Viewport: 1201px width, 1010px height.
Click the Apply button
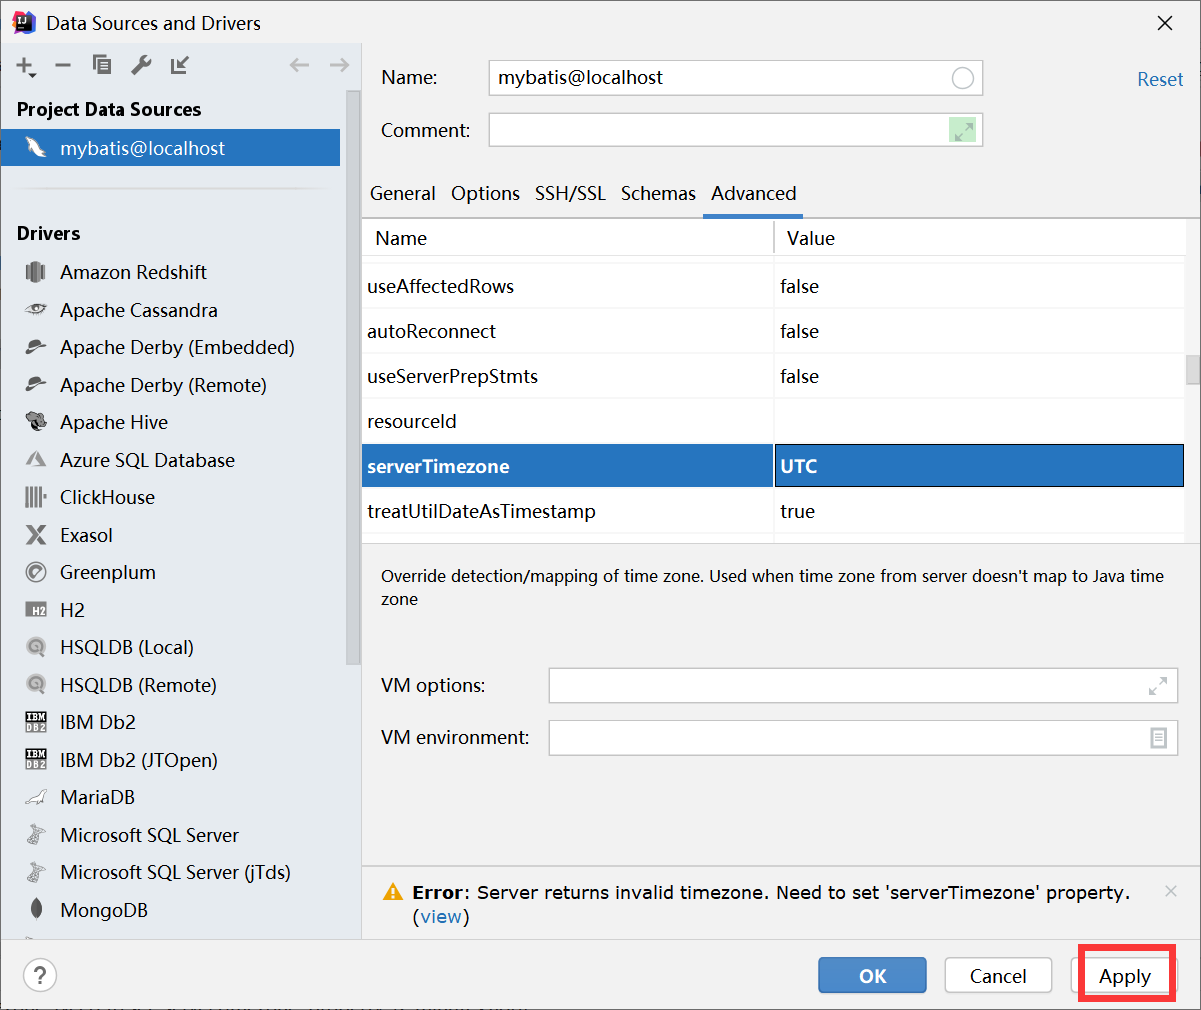(1125, 976)
